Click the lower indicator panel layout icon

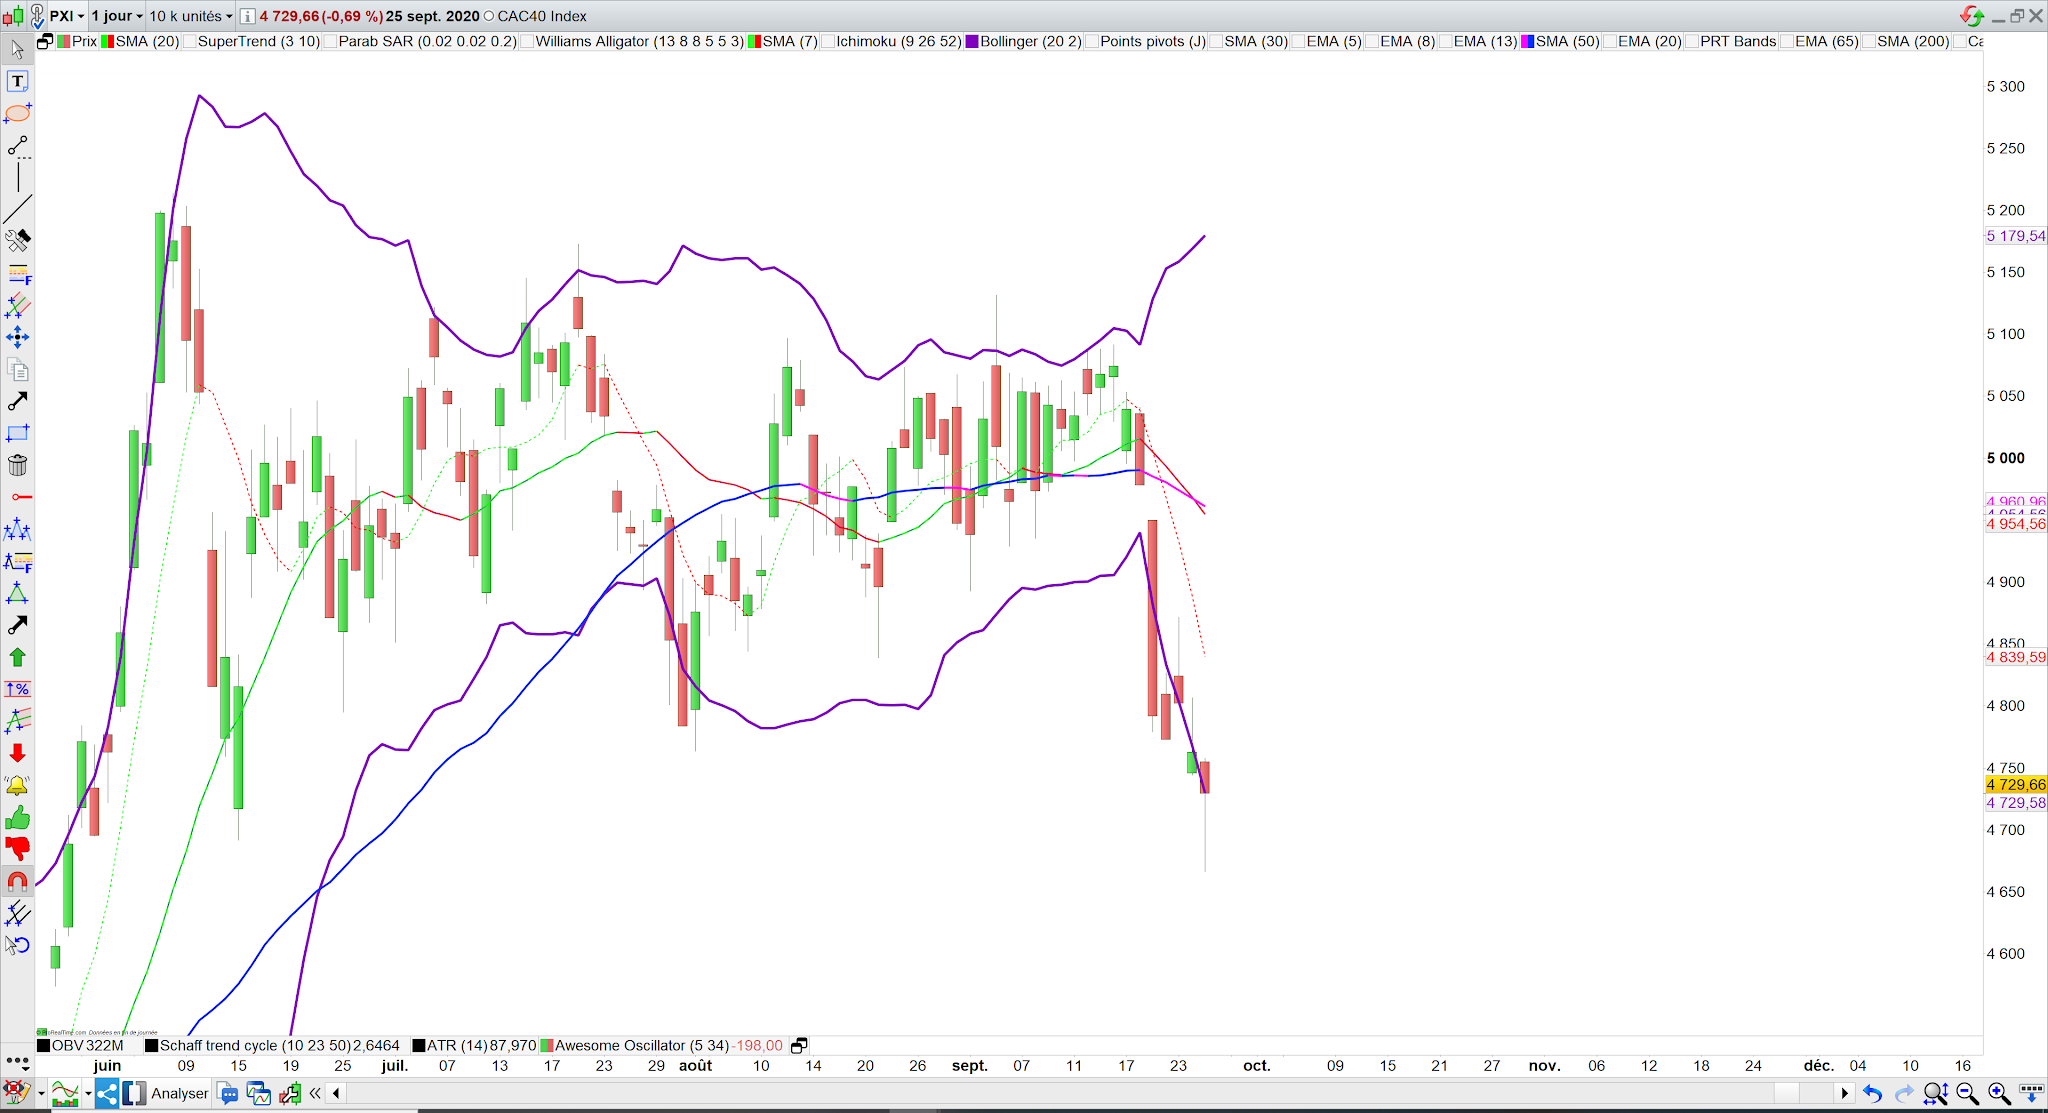(799, 1045)
